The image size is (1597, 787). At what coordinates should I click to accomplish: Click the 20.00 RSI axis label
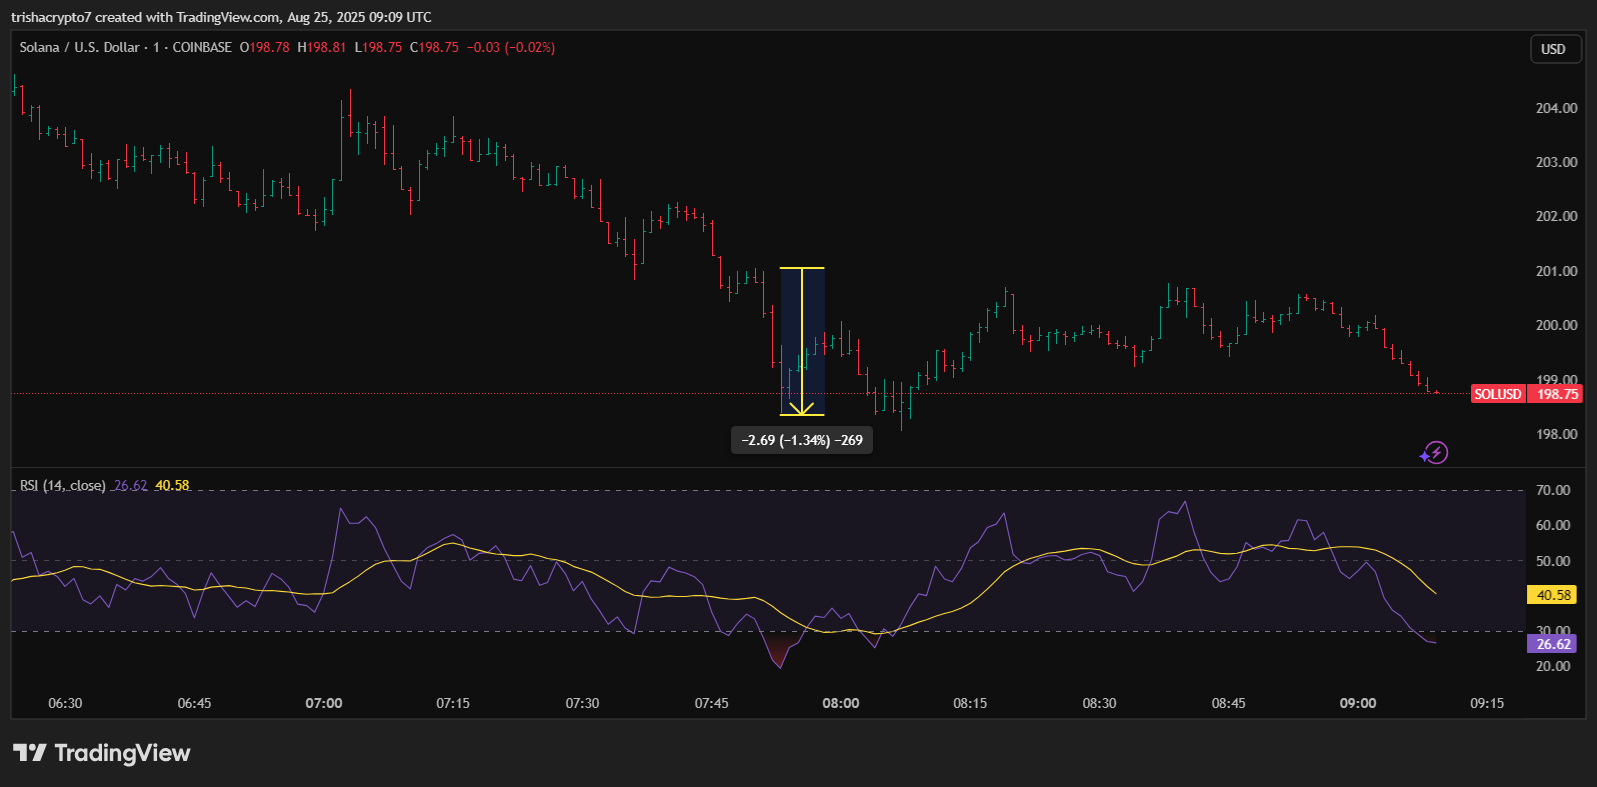tap(1553, 666)
